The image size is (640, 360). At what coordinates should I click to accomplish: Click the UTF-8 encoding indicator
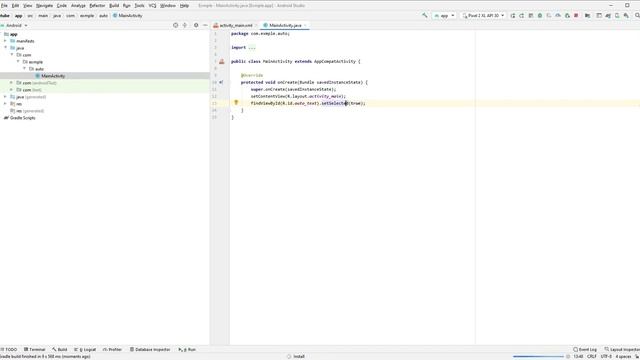pyautogui.click(x=606, y=357)
